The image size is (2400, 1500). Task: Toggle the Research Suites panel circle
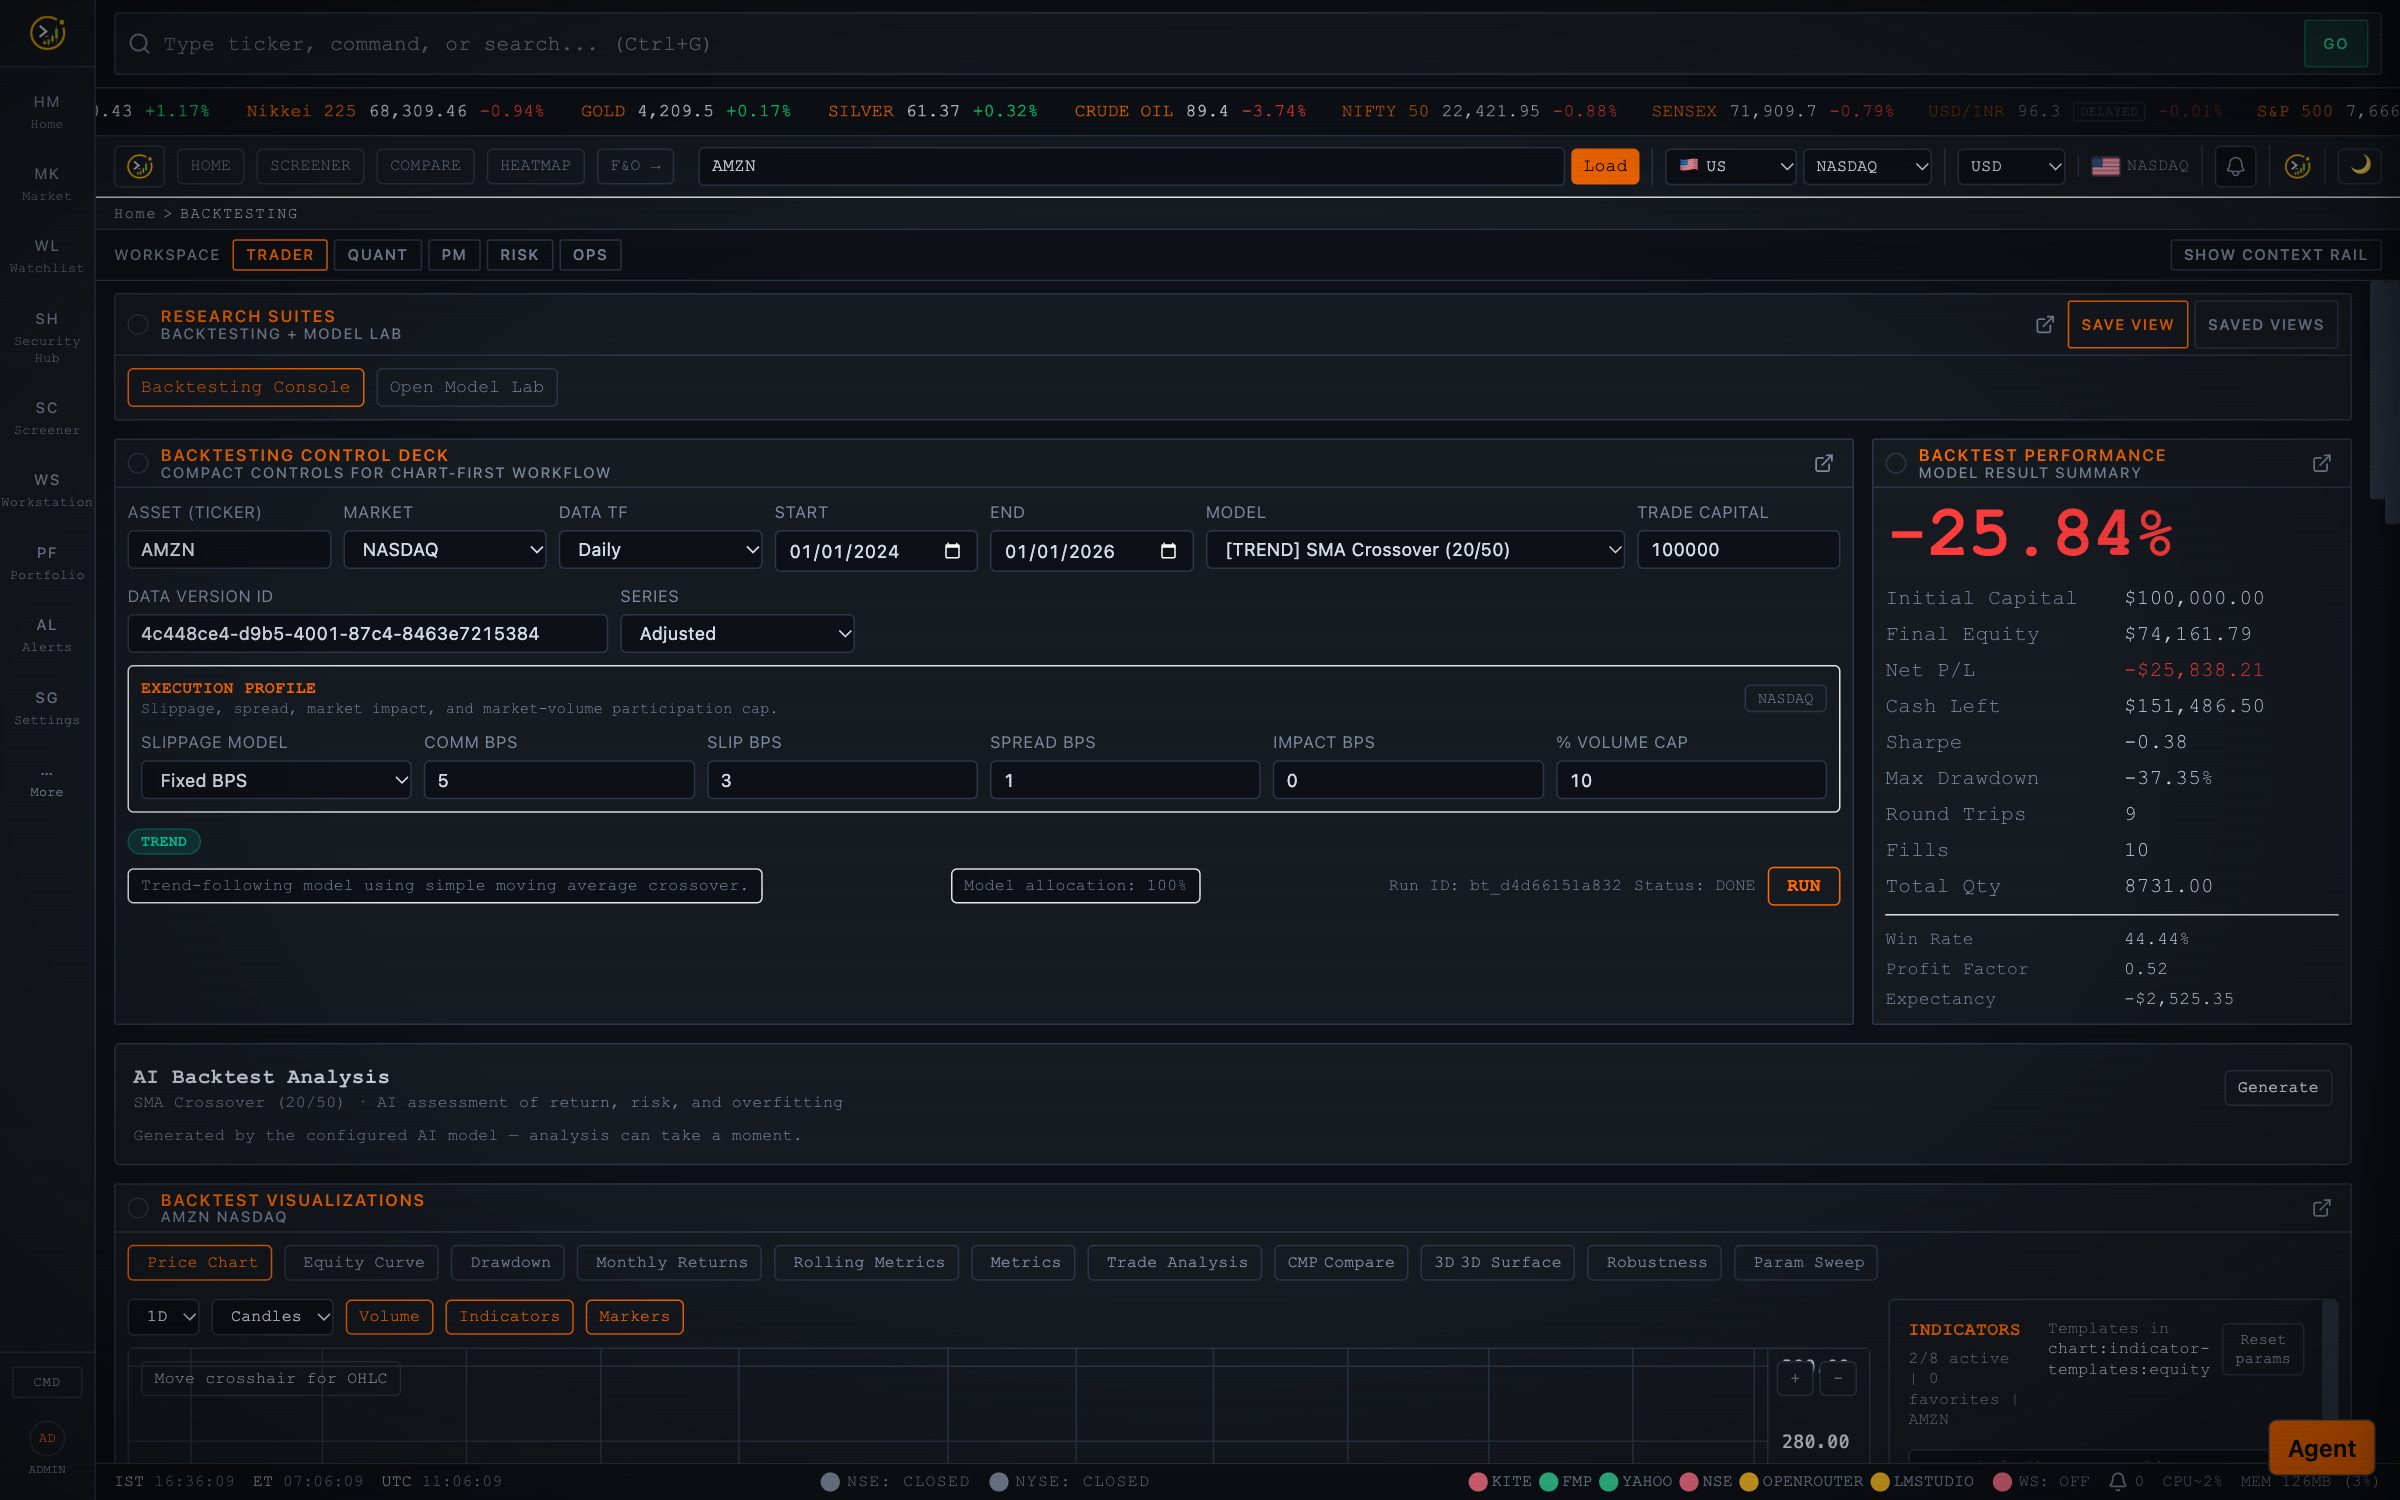pos(138,325)
